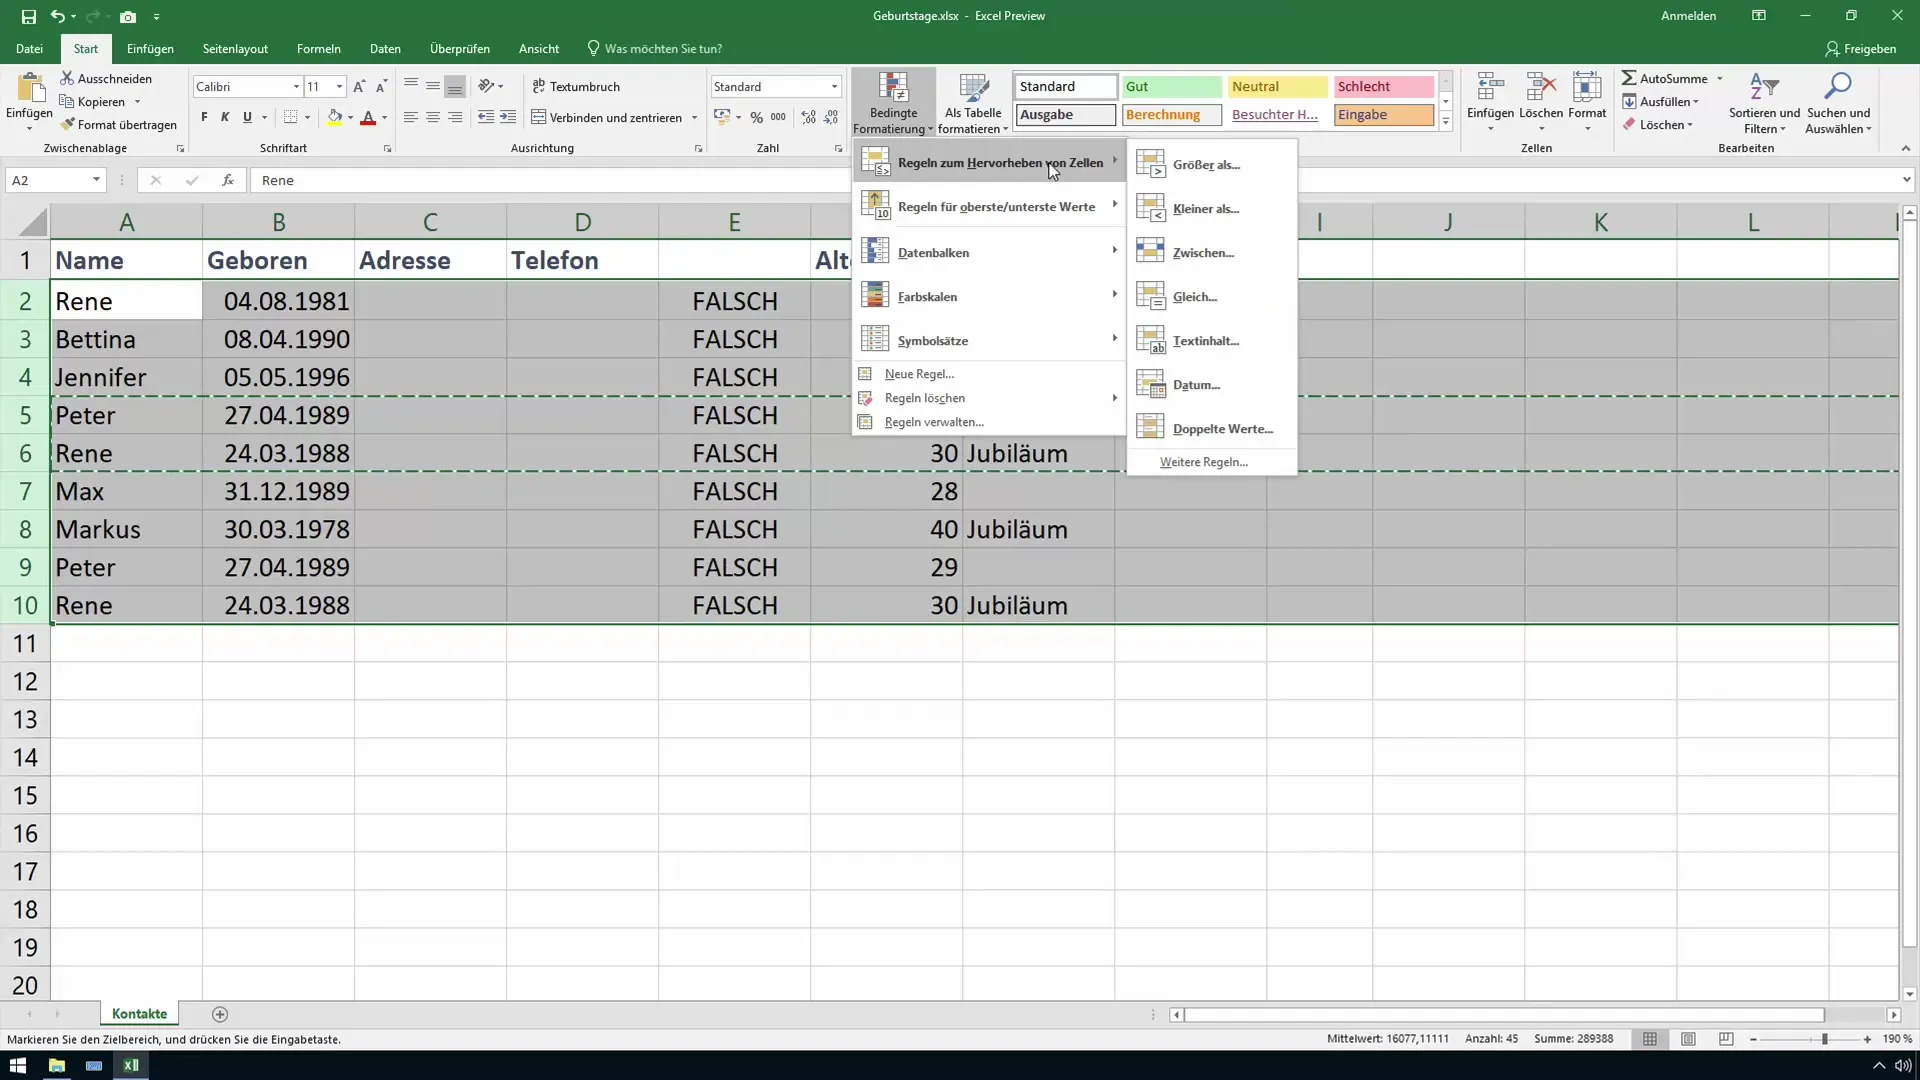Choose Datum rule
The width and height of the screenshot is (1920, 1080).
click(1211, 384)
